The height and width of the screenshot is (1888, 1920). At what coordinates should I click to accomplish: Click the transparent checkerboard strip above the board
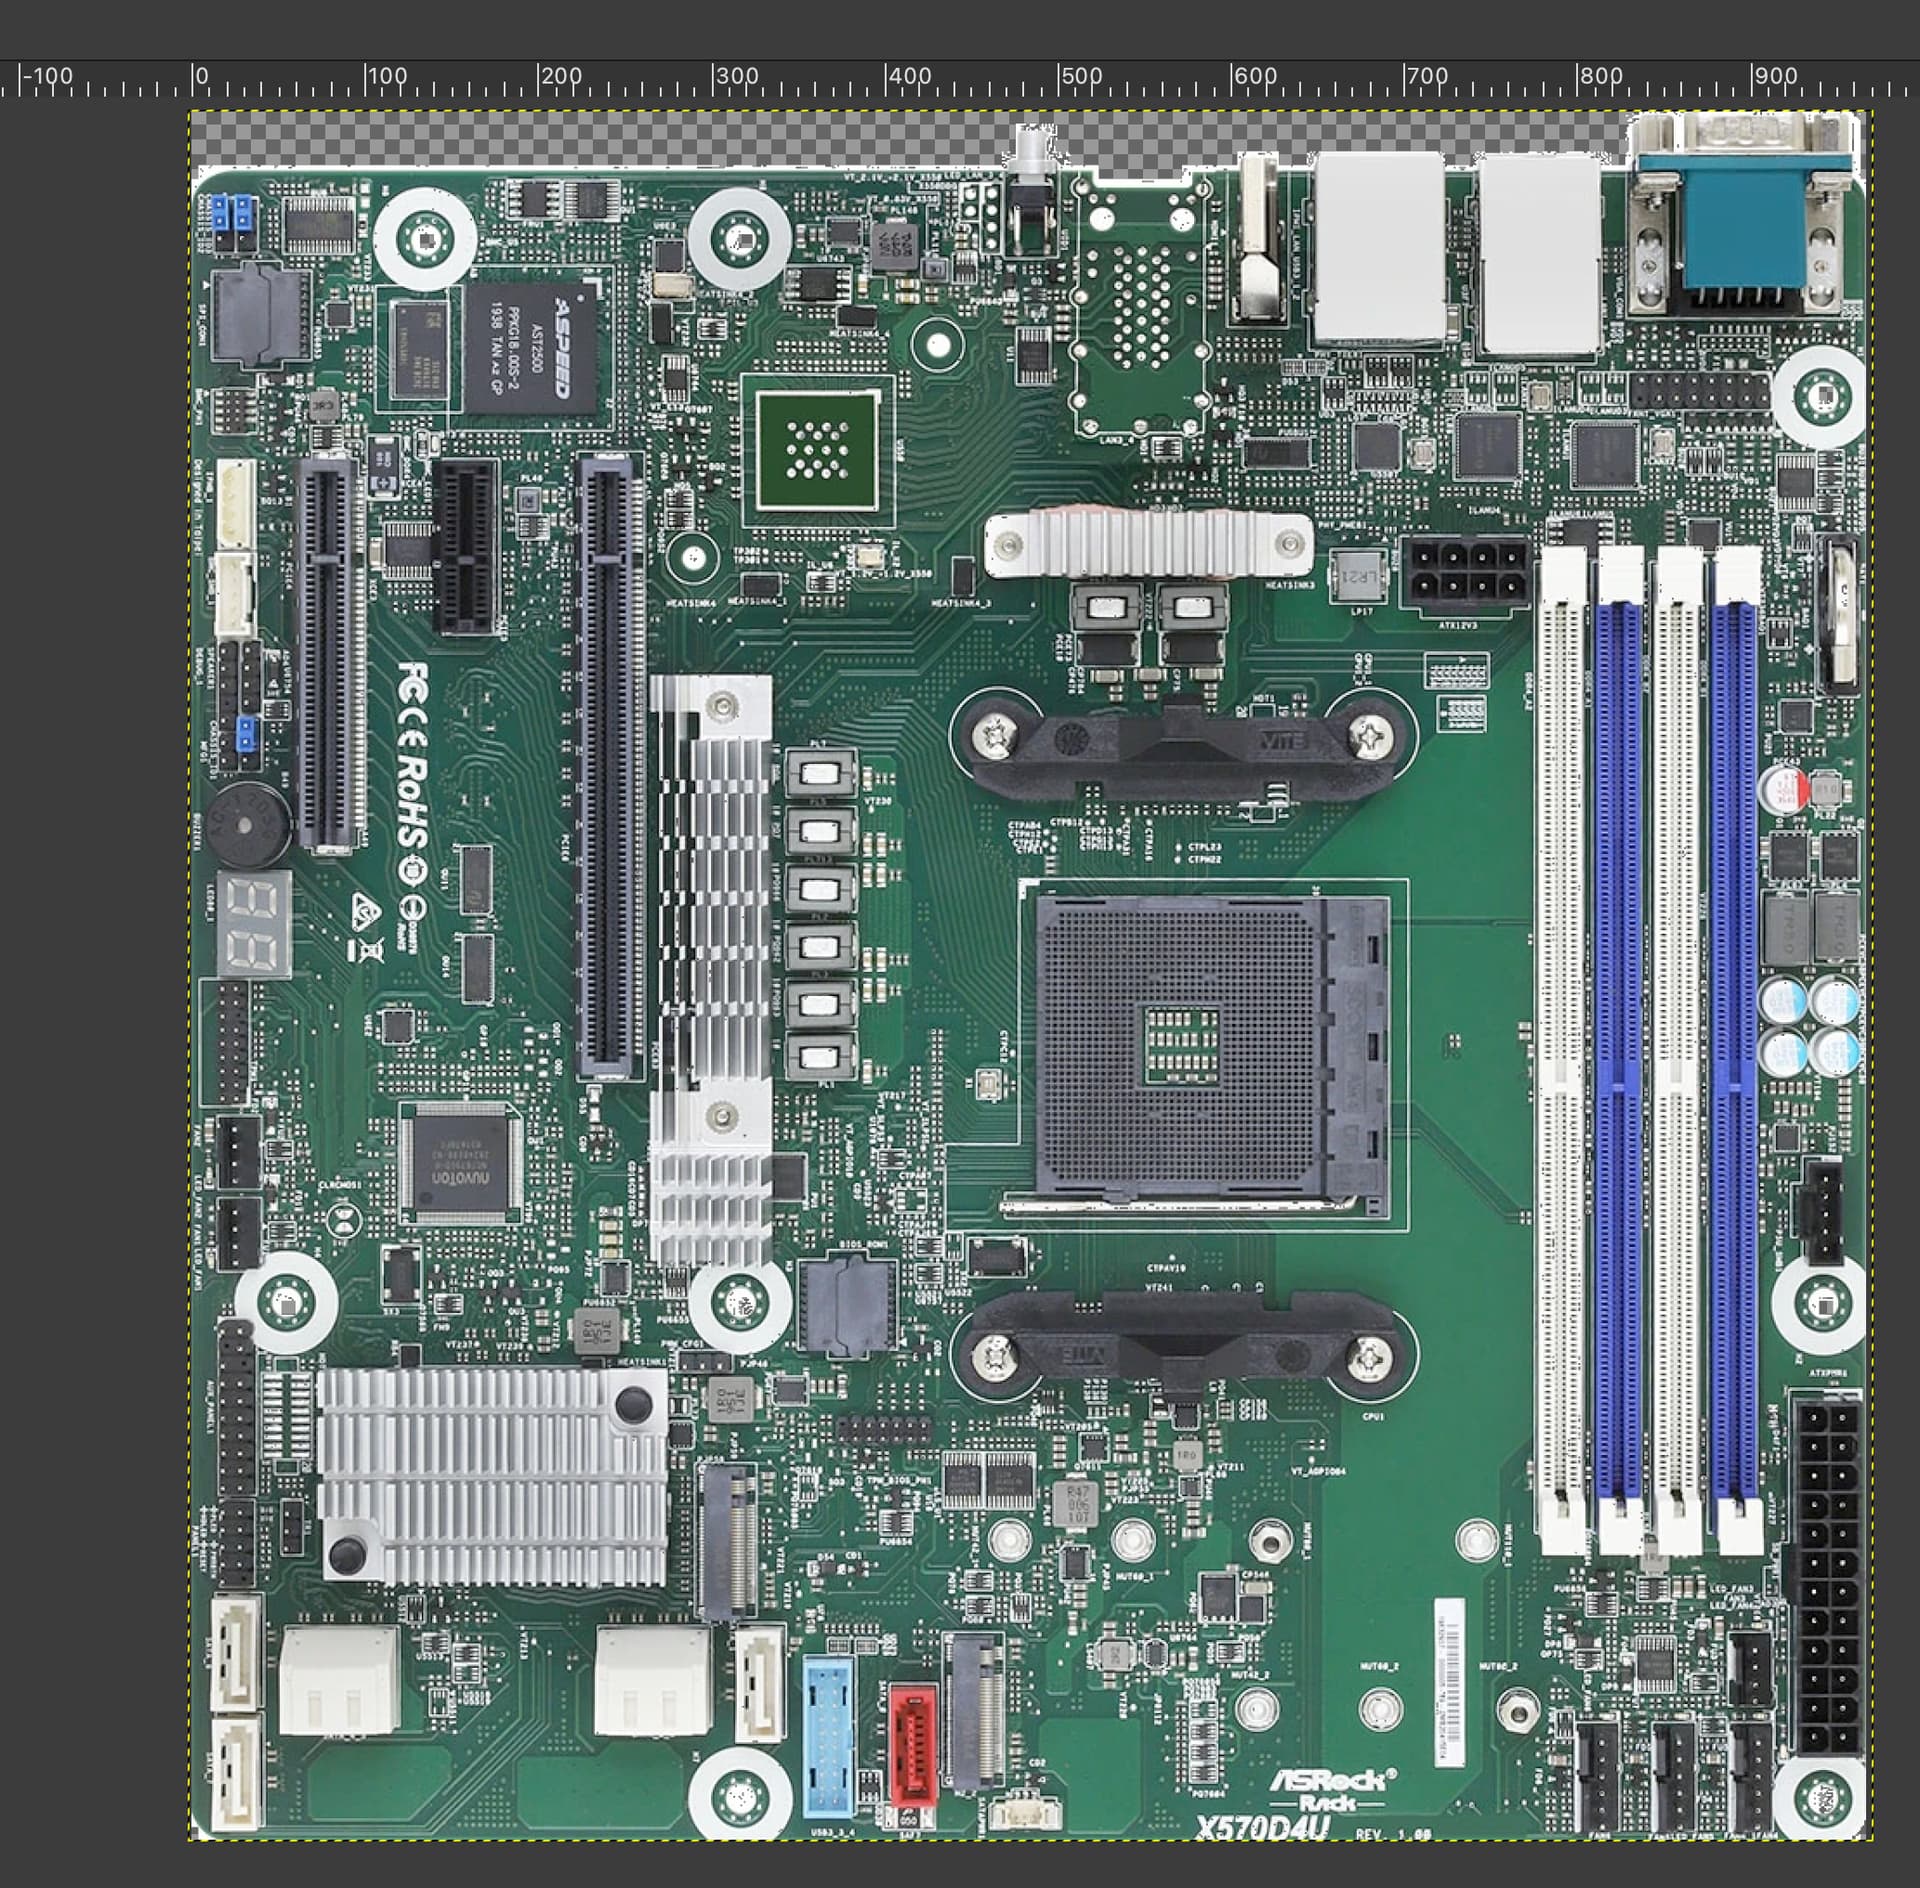tap(600, 138)
